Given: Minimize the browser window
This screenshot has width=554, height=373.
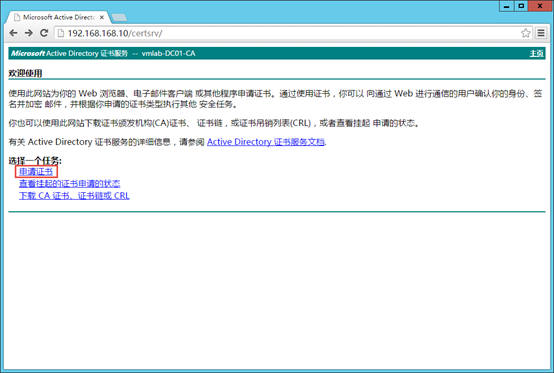Looking at the screenshot, I should (x=507, y=6).
